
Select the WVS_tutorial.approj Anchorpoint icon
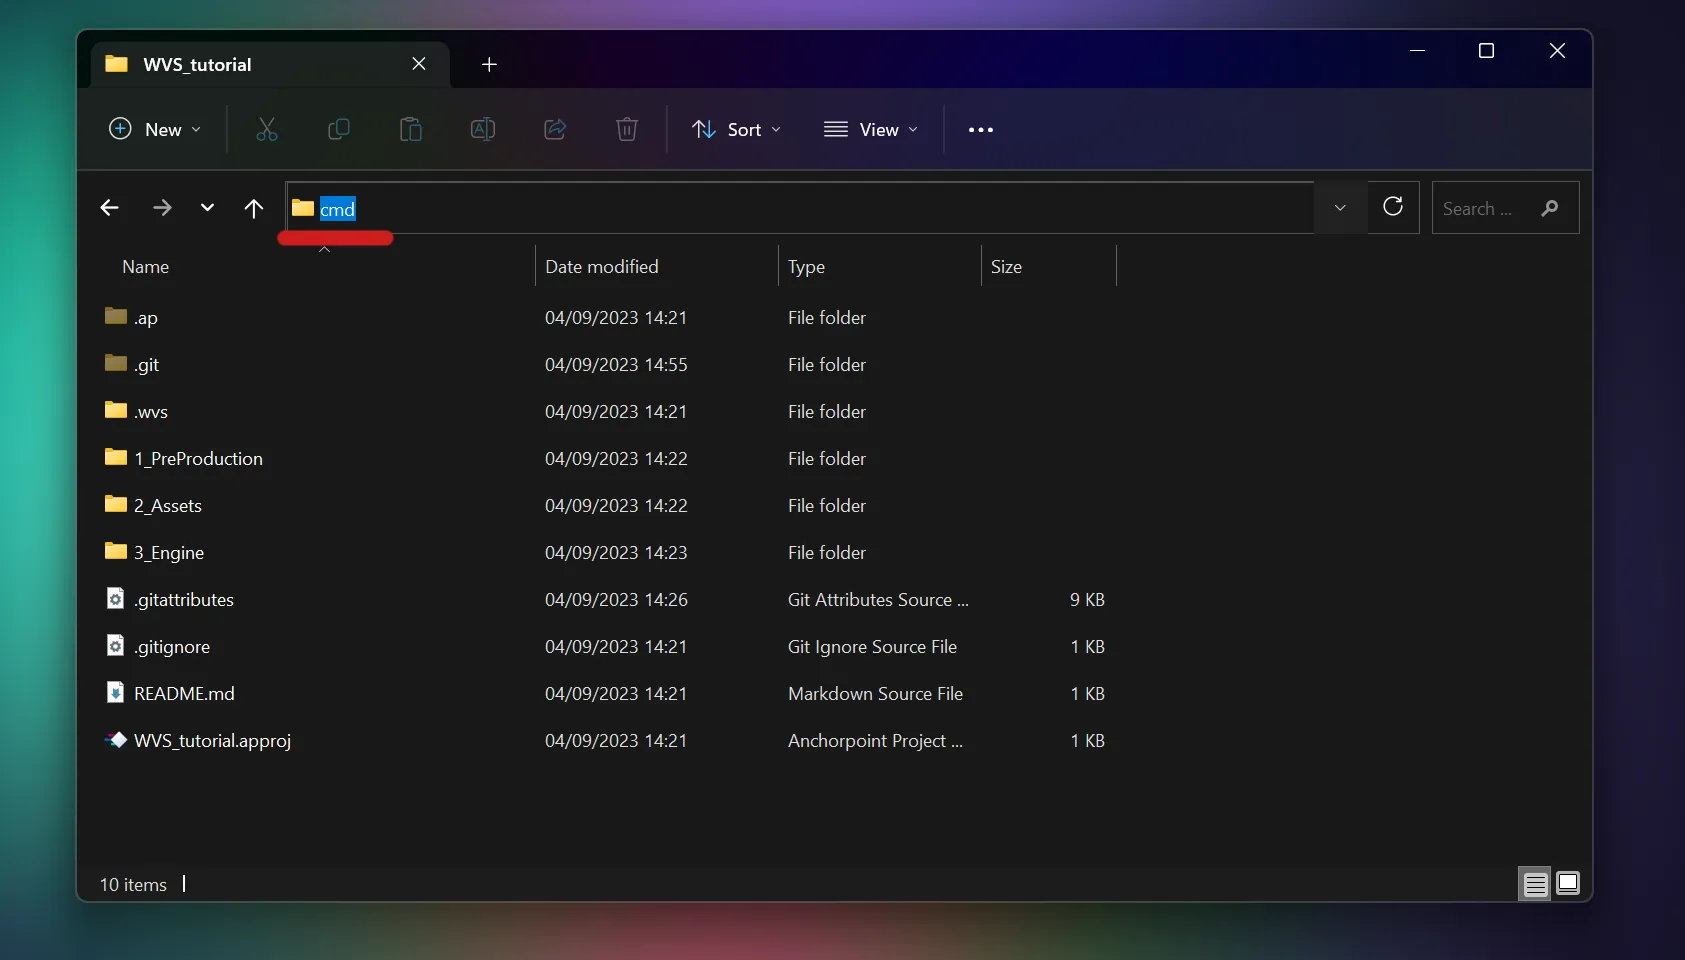116,740
